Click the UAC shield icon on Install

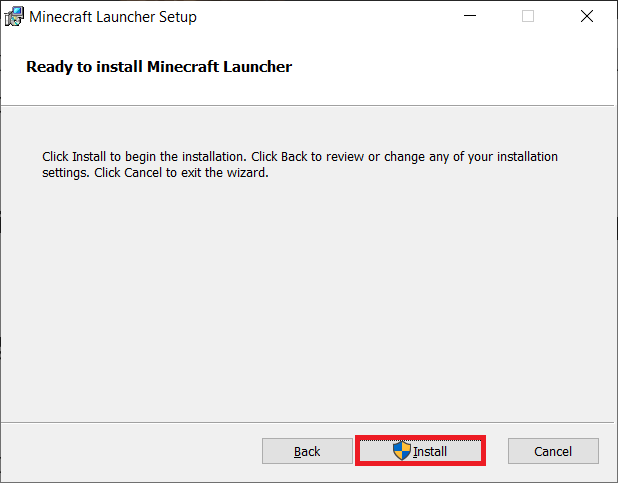click(x=402, y=451)
